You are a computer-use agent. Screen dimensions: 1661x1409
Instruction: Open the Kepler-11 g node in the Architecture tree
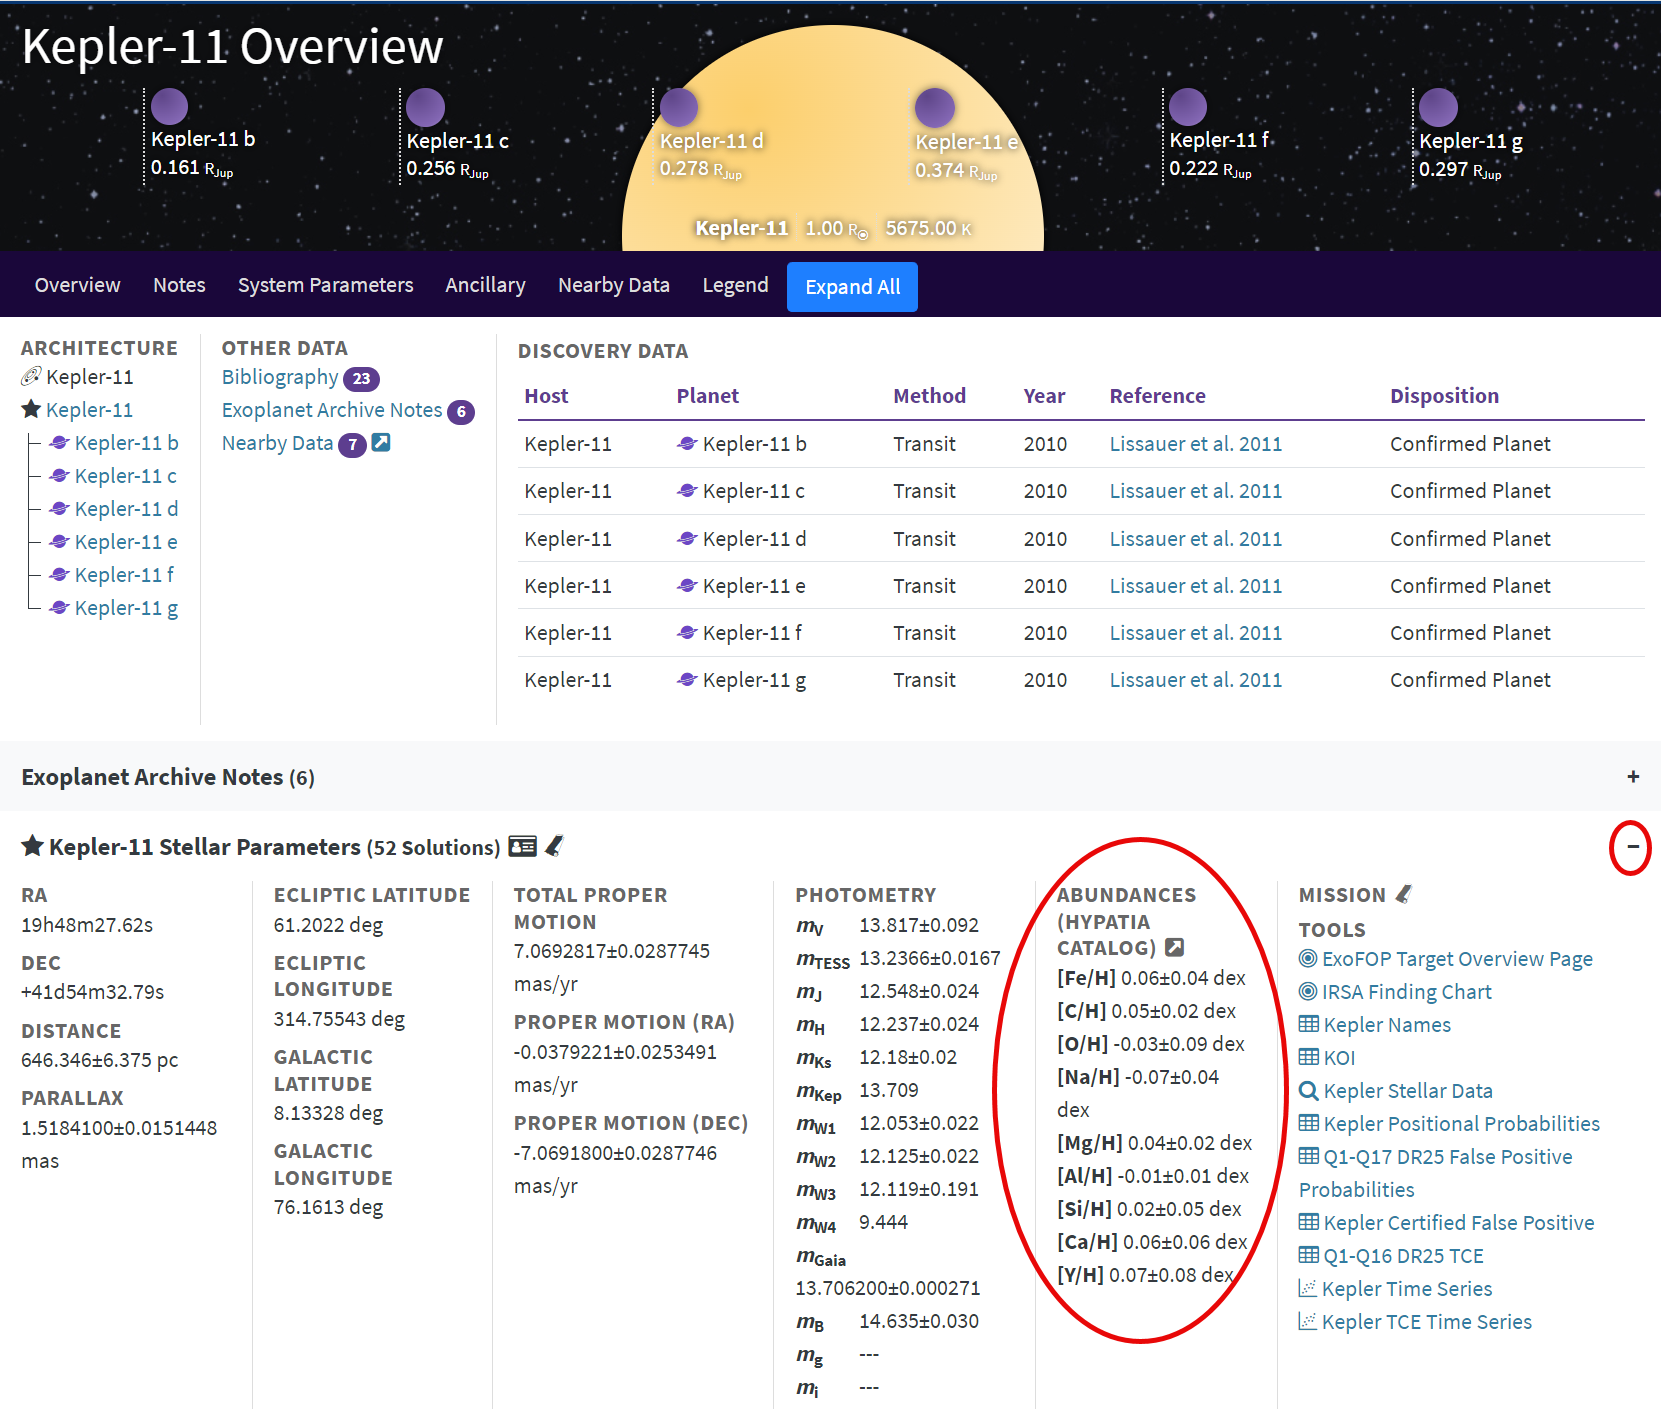click(126, 607)
